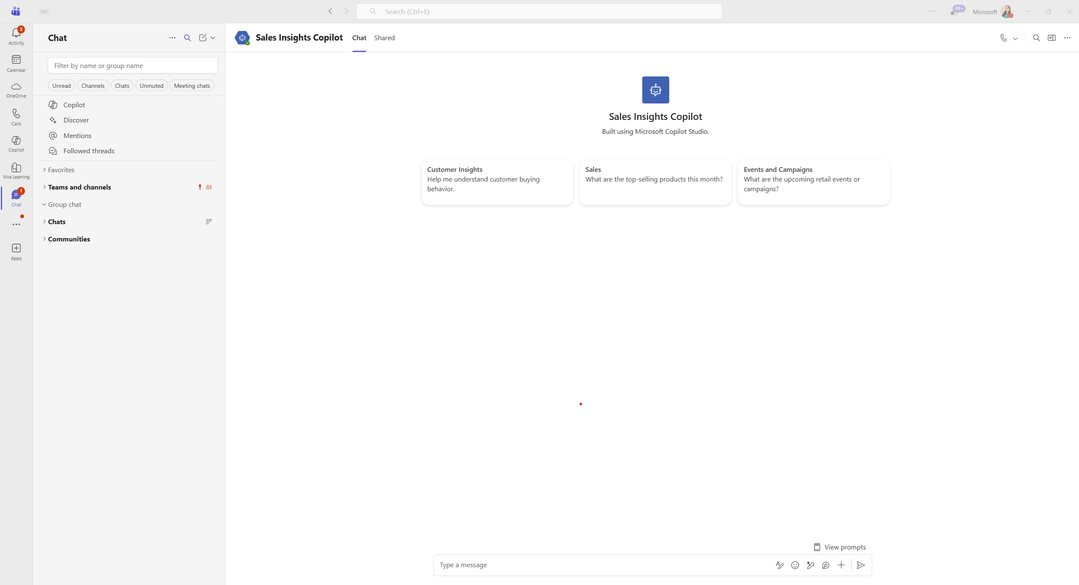Click the icon beside the Chats section
This screenshot has width=1079, height=585.
point(209,222)
